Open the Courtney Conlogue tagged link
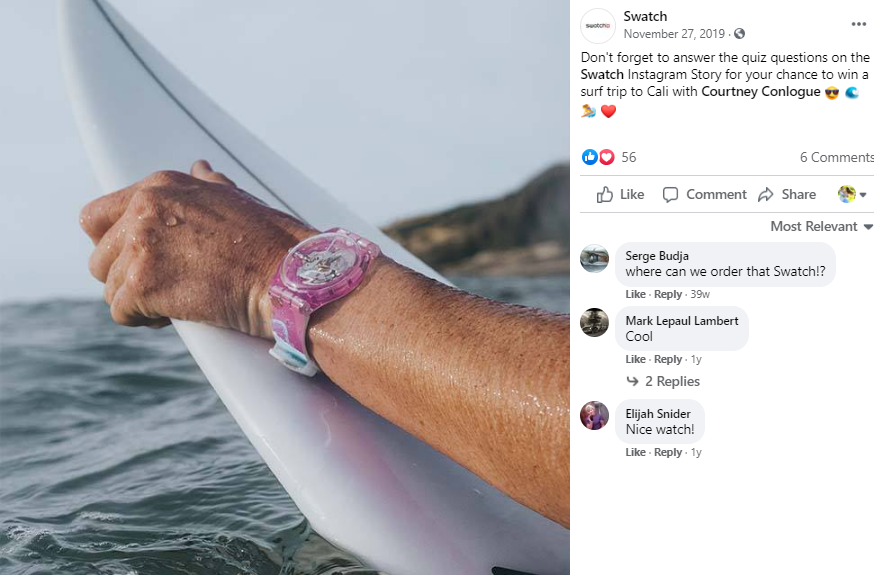The image size is (877, 575). pyautogui.click(x=761, y=92)
